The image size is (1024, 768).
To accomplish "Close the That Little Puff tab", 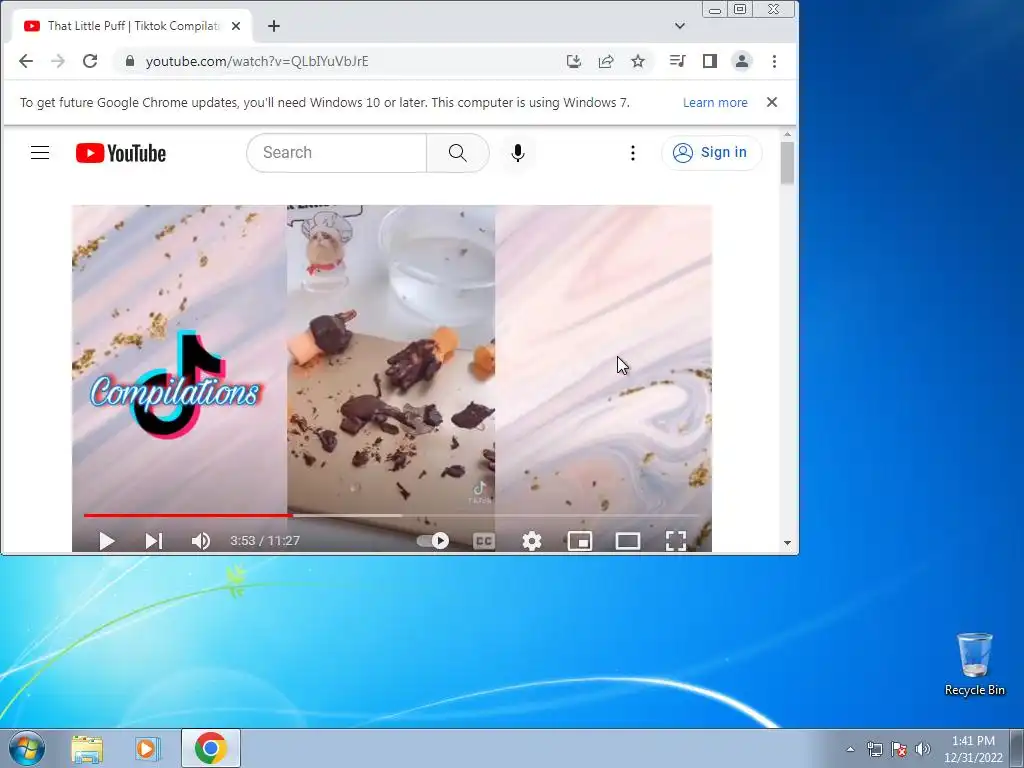I will (236, 26).
